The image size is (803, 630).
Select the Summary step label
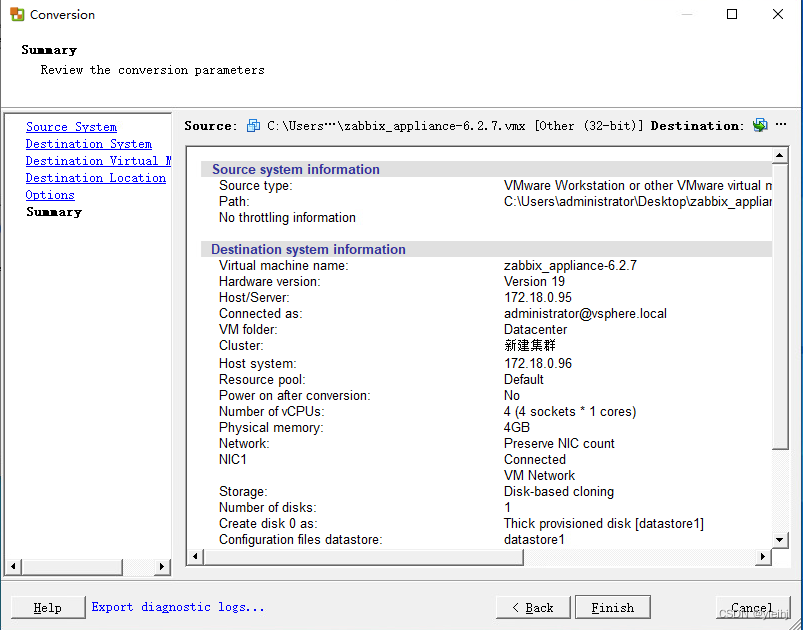[54, 212]
